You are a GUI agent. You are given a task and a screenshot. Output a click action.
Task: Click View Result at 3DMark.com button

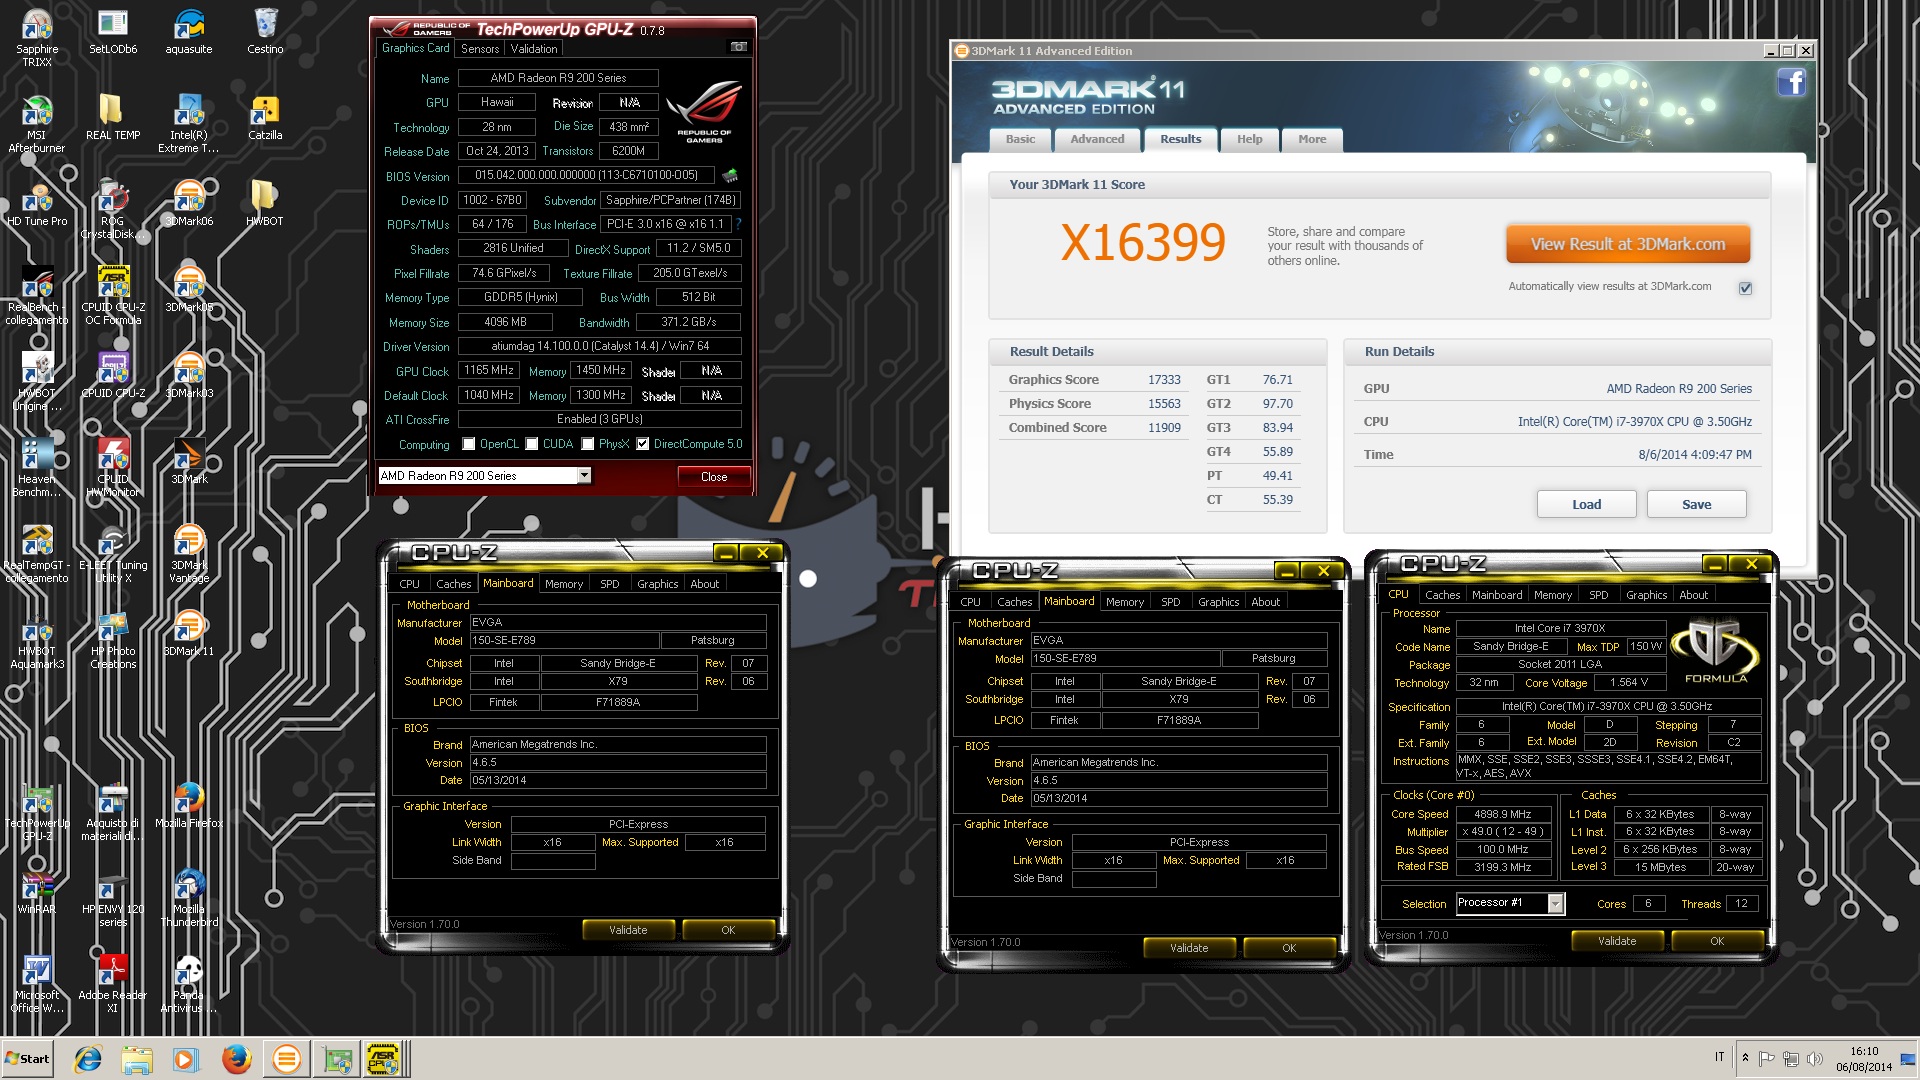pos(1627,244)
